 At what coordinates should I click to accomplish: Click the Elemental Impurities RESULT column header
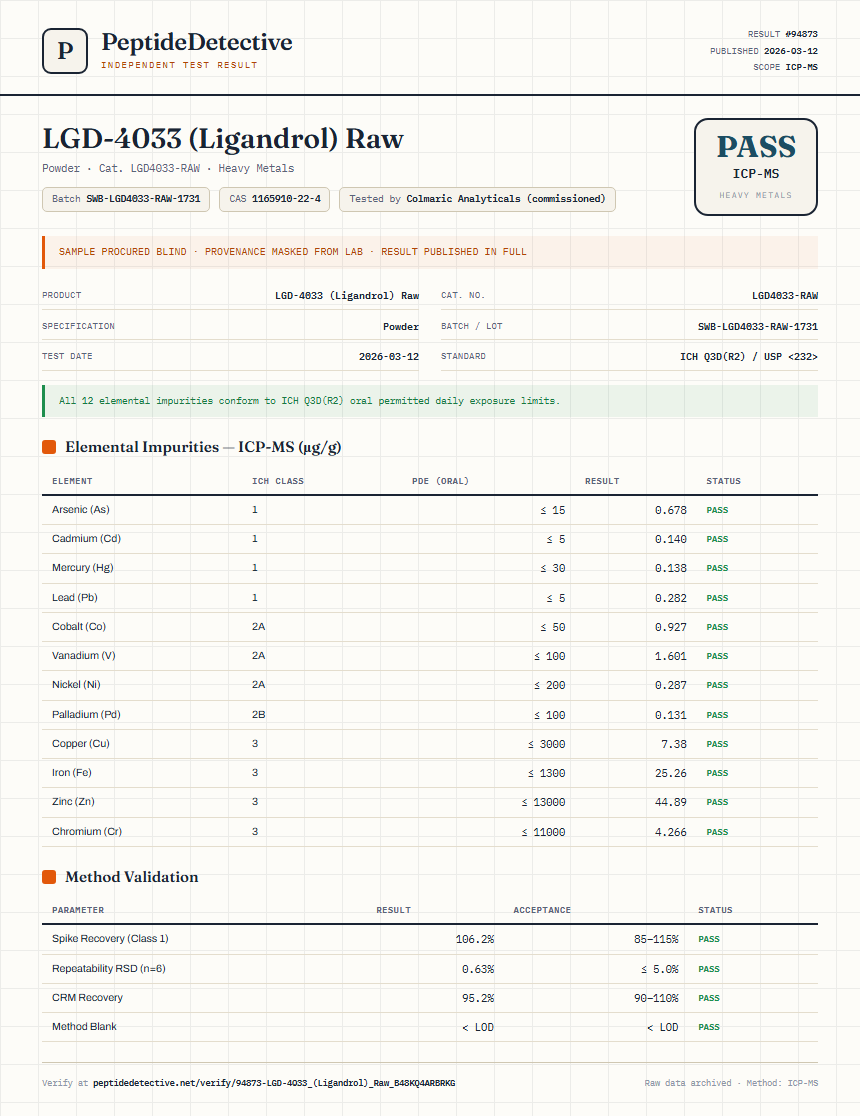pos(602,481)
